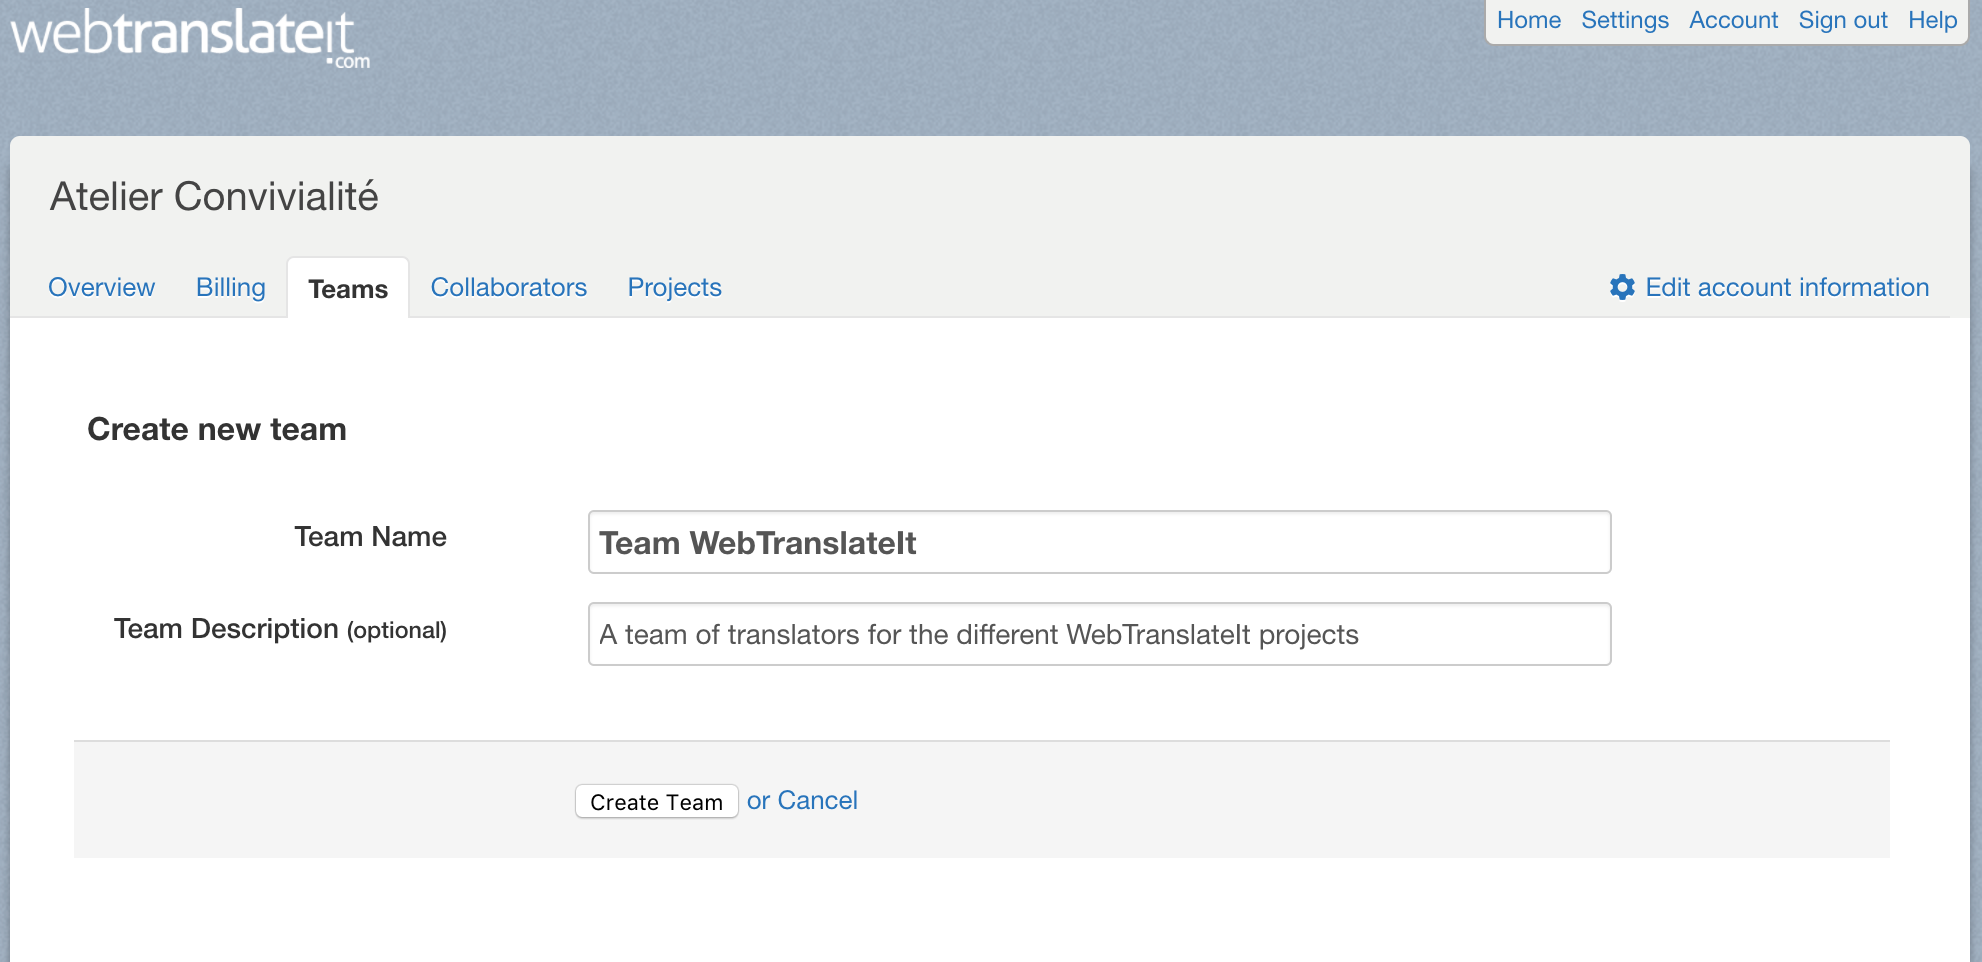This screenshot has height=962, width=1982.
Task: Switch to the Overview tab
Action: [102, 287]
